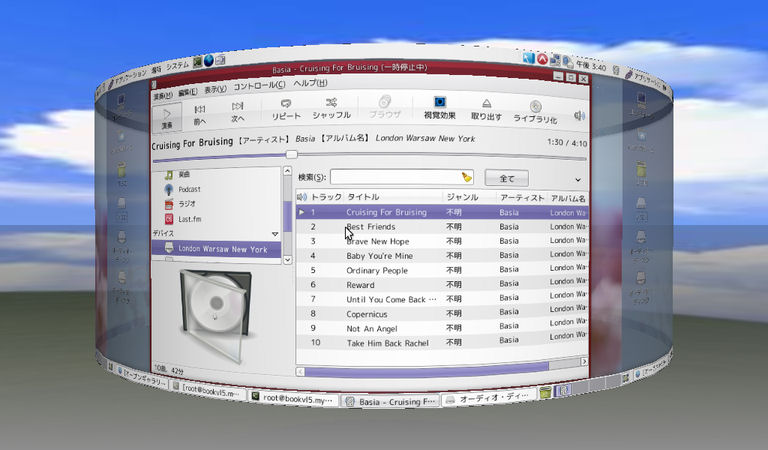Select Last.fm in the sidebar
Viewport: 768px width, 450px height.
click(183, 219)
